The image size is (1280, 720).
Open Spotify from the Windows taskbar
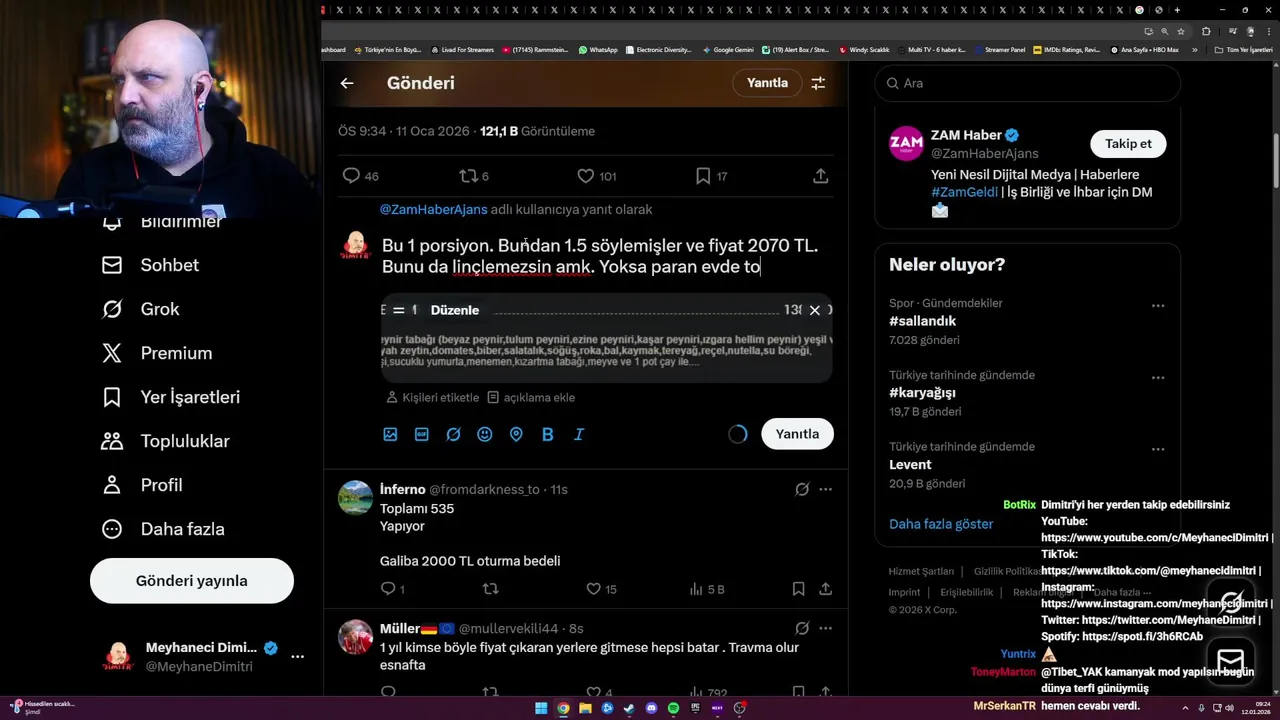(x=673, y=708)
